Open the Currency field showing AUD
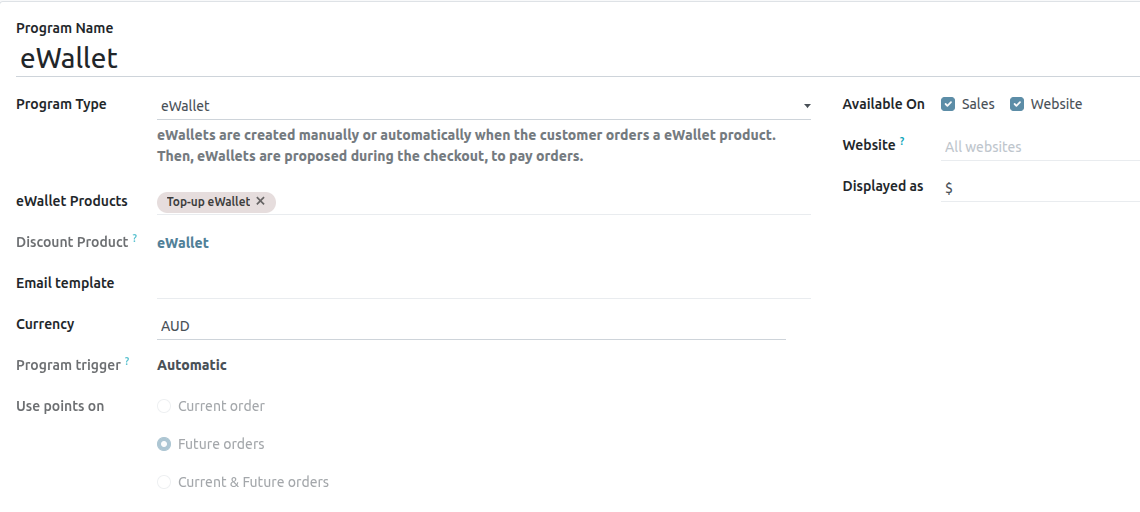Screen dimensions: 1140x512 click(470, 326)
